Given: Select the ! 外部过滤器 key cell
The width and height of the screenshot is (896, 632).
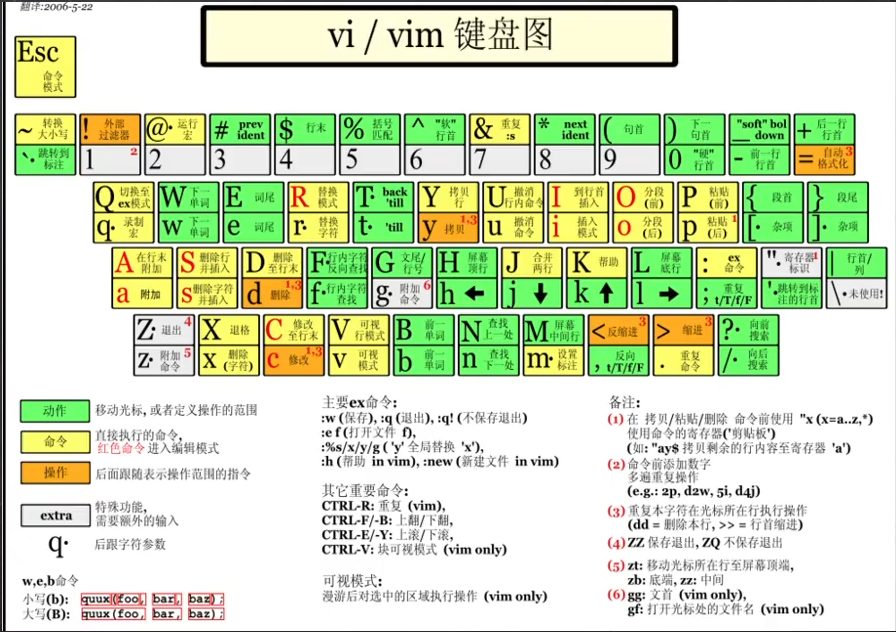Looking at the screenshot, I should [110, 129].
